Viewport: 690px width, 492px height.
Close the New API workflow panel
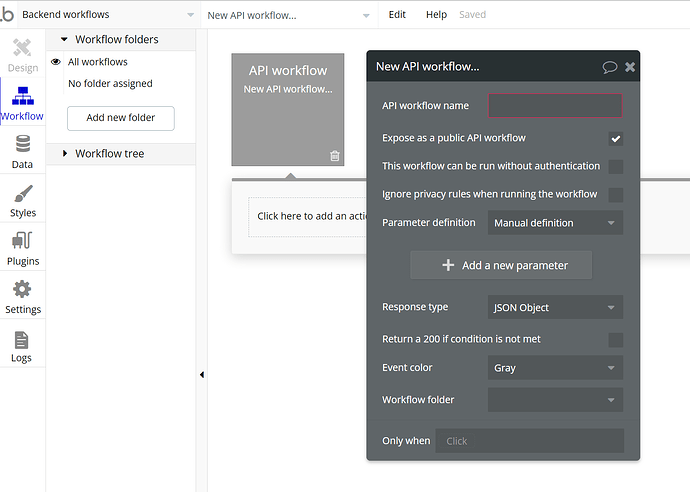coord(630,67)
